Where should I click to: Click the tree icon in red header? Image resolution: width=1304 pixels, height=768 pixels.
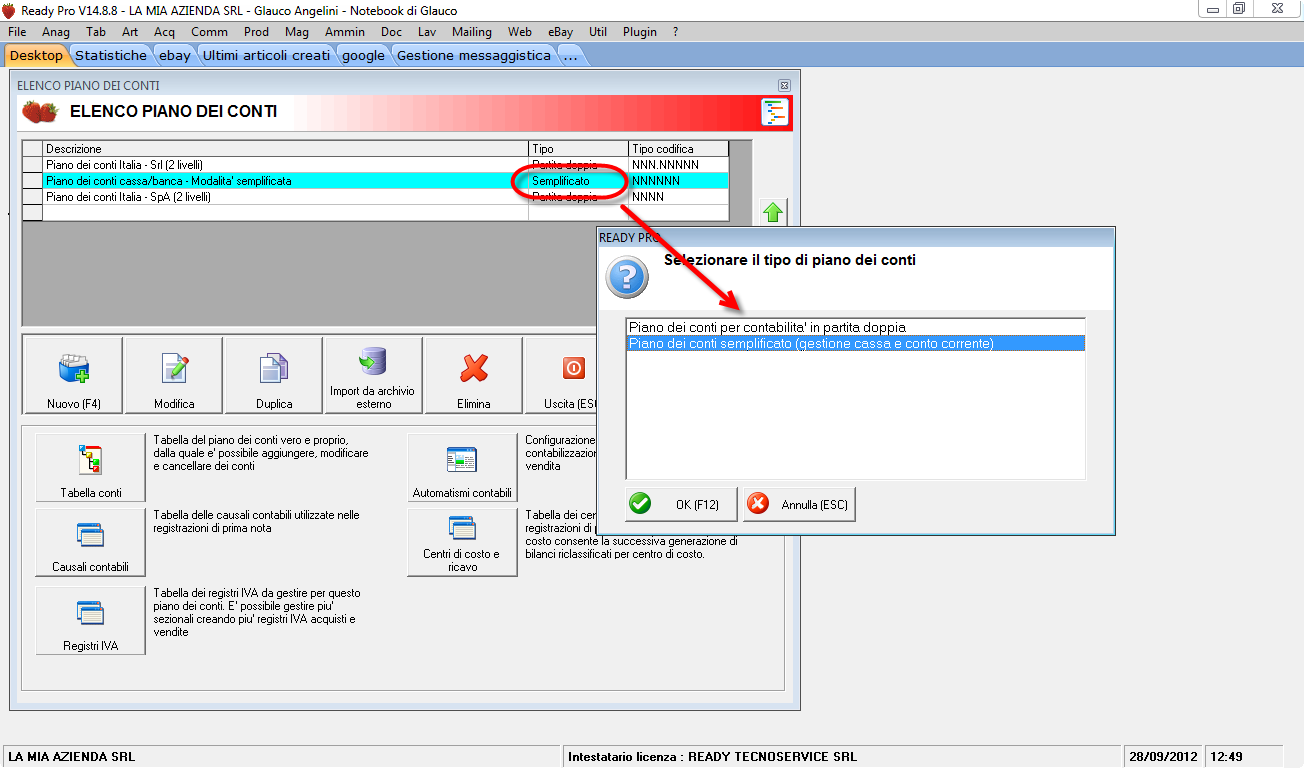(775, 112)
